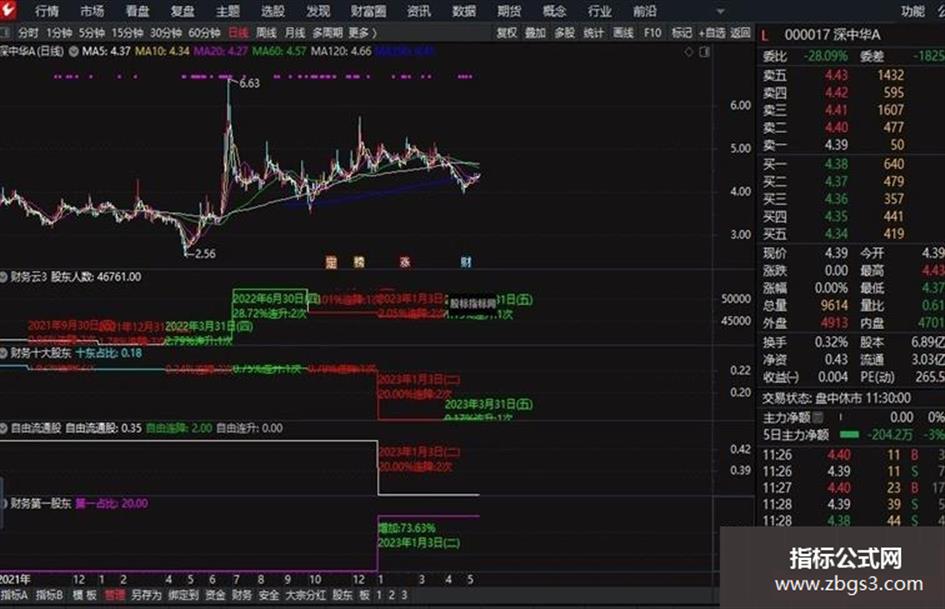Switch to the 指标A tab

[x=14, y=595]
